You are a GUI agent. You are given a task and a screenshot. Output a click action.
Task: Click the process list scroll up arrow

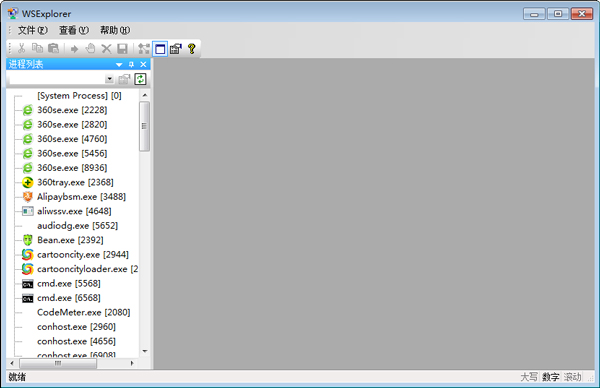coord(145,95)
